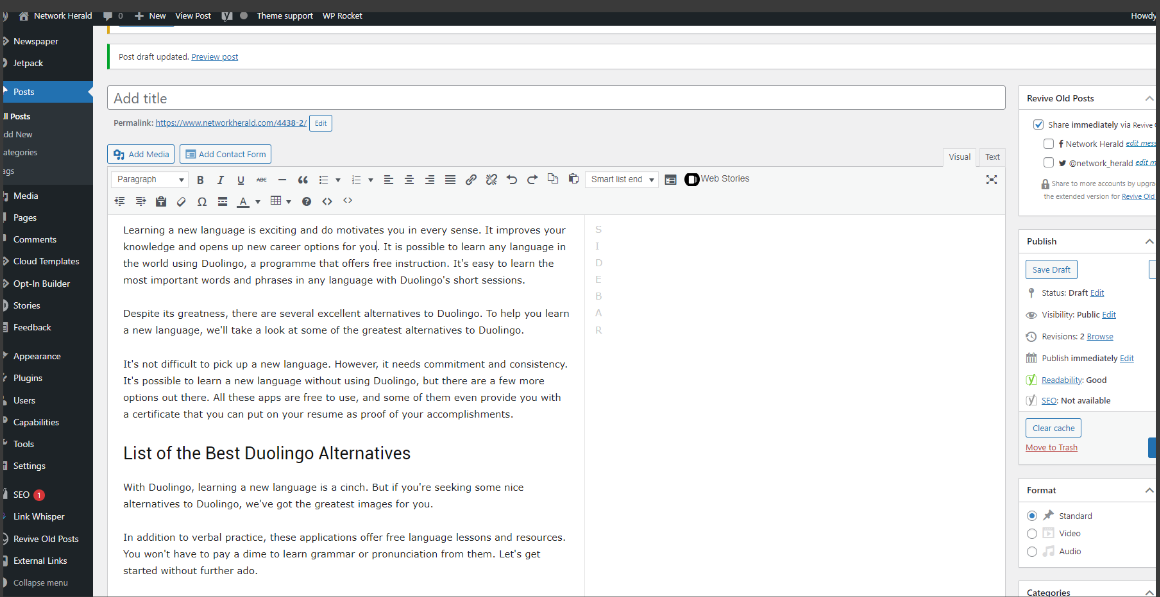Collapse the Format panel
This screenshot has height=597, width=1160.
pyautogui.click(x=1148, y=490)
